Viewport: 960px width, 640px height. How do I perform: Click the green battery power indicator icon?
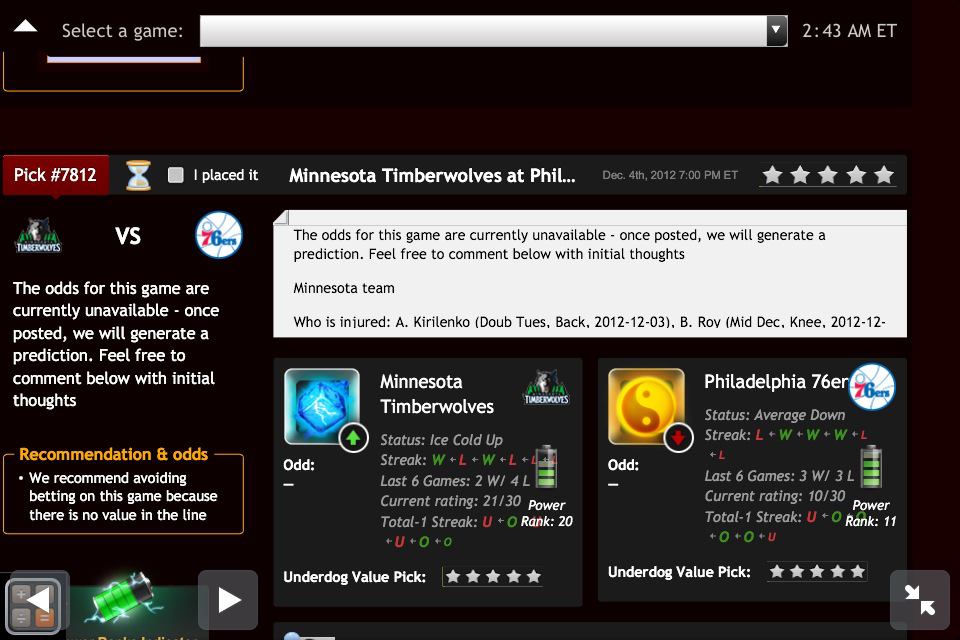[126, 597]
